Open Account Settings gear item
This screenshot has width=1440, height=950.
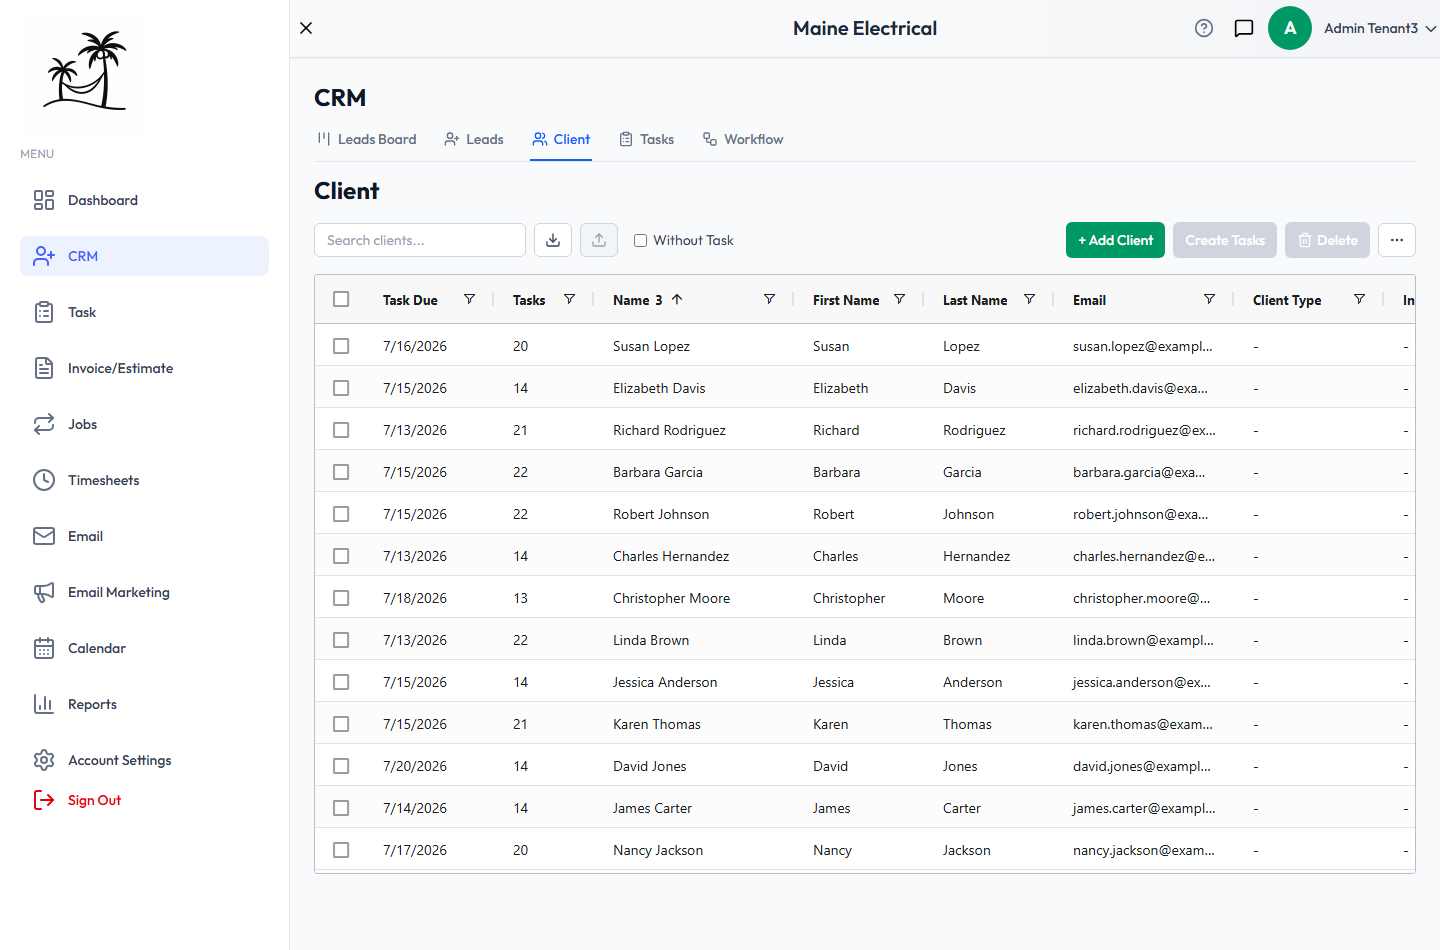[144, 760]
